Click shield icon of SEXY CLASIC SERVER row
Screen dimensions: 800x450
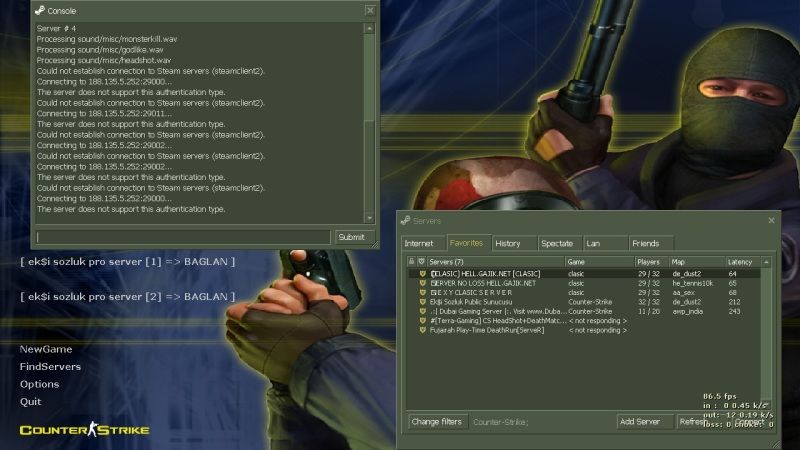pyautogui.click(x=422, y=293)
